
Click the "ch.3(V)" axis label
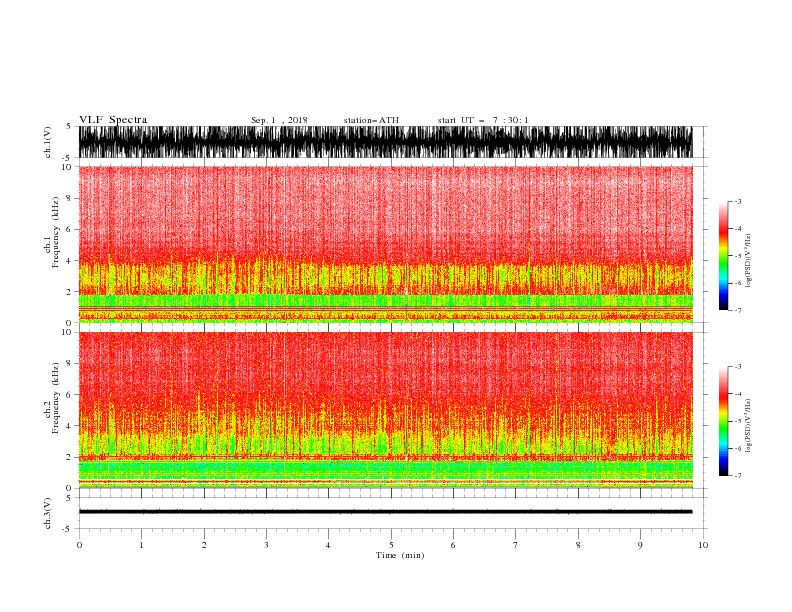tap(48, 514)
